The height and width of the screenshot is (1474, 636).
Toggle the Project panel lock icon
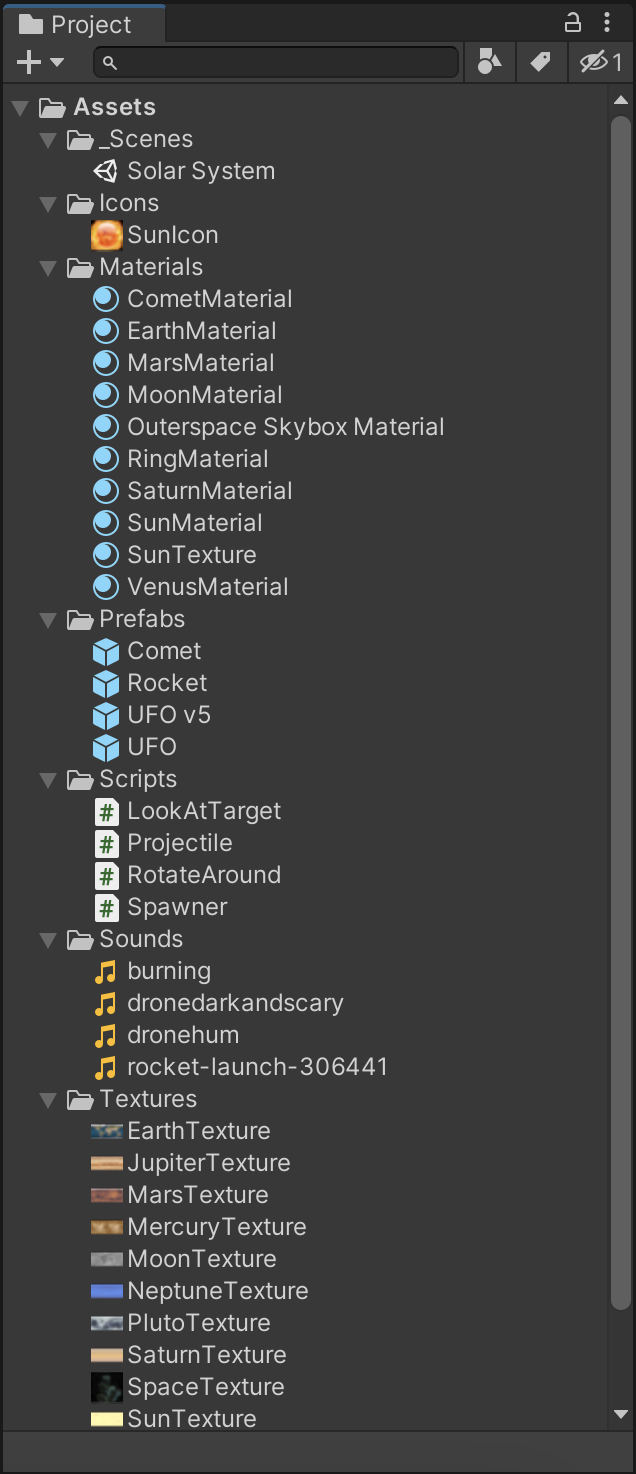tap(573, 22)
